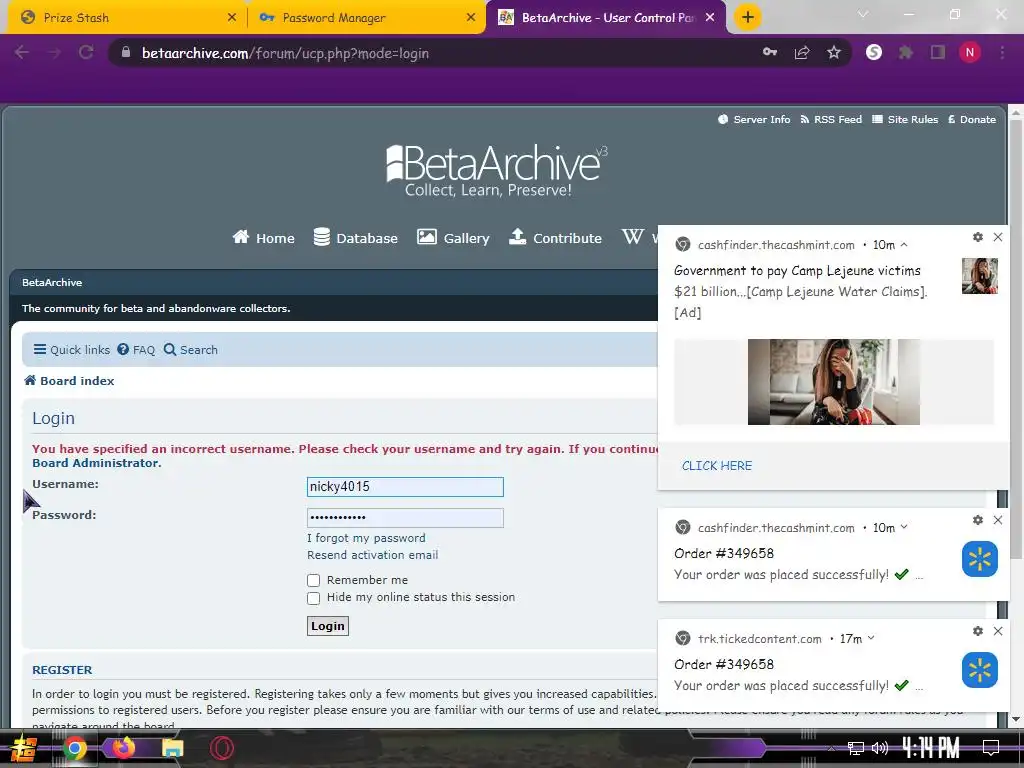The image size is (1024, 768).
Task: Click the Wiki W icon
Action: point(632,236)
